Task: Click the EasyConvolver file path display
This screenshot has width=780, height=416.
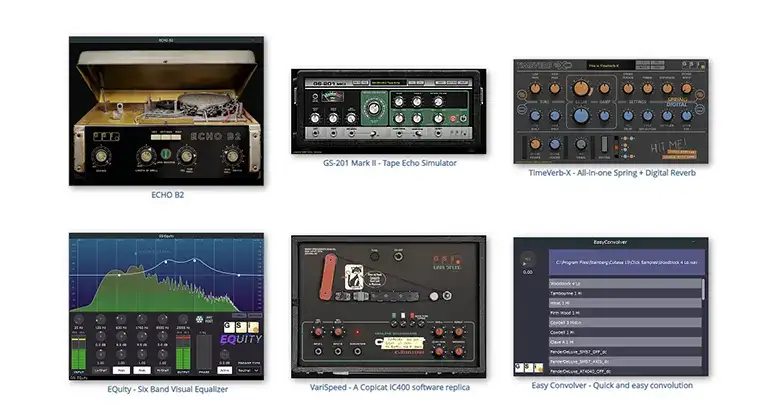Action: pos(627,262)
